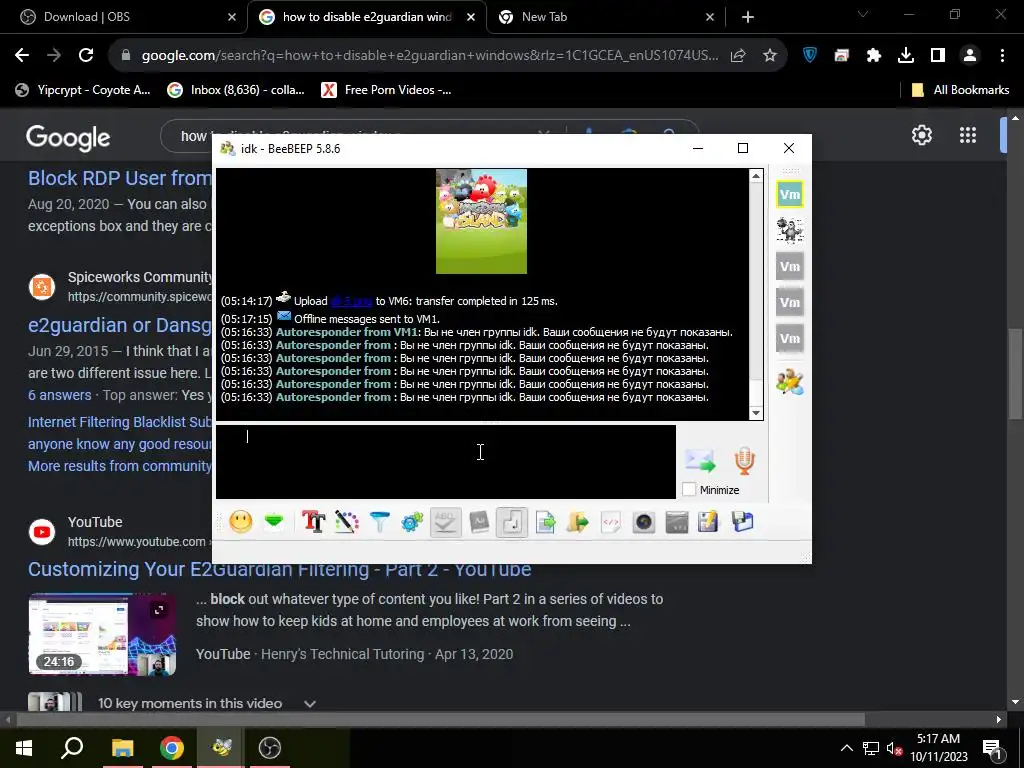The image size is (1024, 768).
Task: Open the Chrome extensions puzzle icon
Action: pos(874,56)
